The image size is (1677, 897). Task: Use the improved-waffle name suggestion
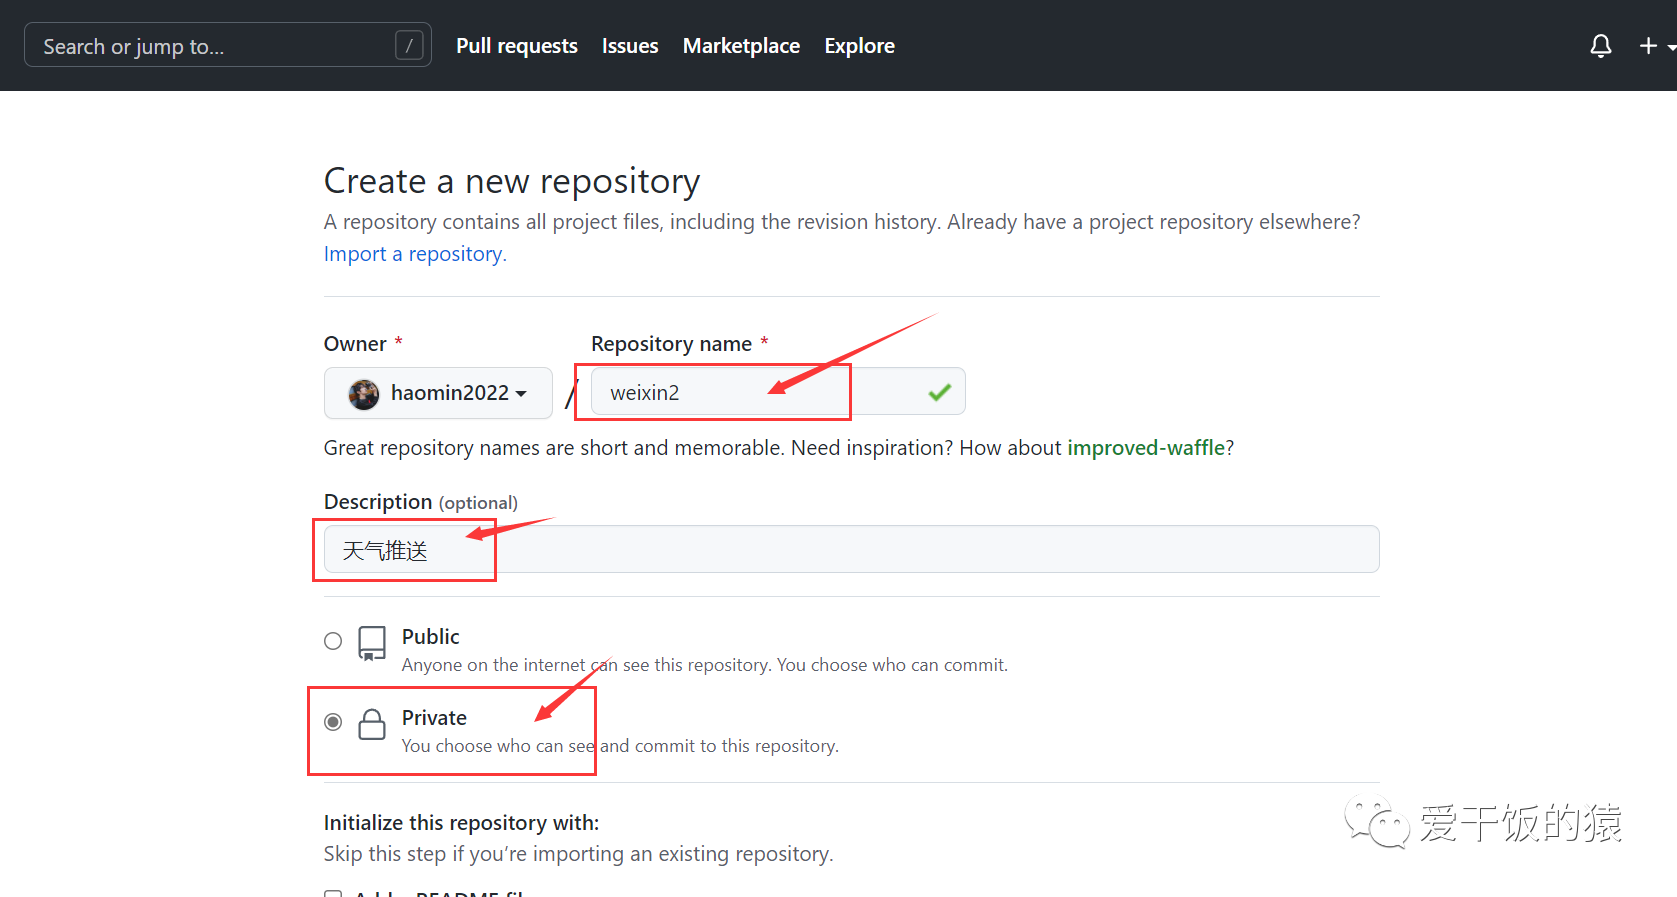1146,448
